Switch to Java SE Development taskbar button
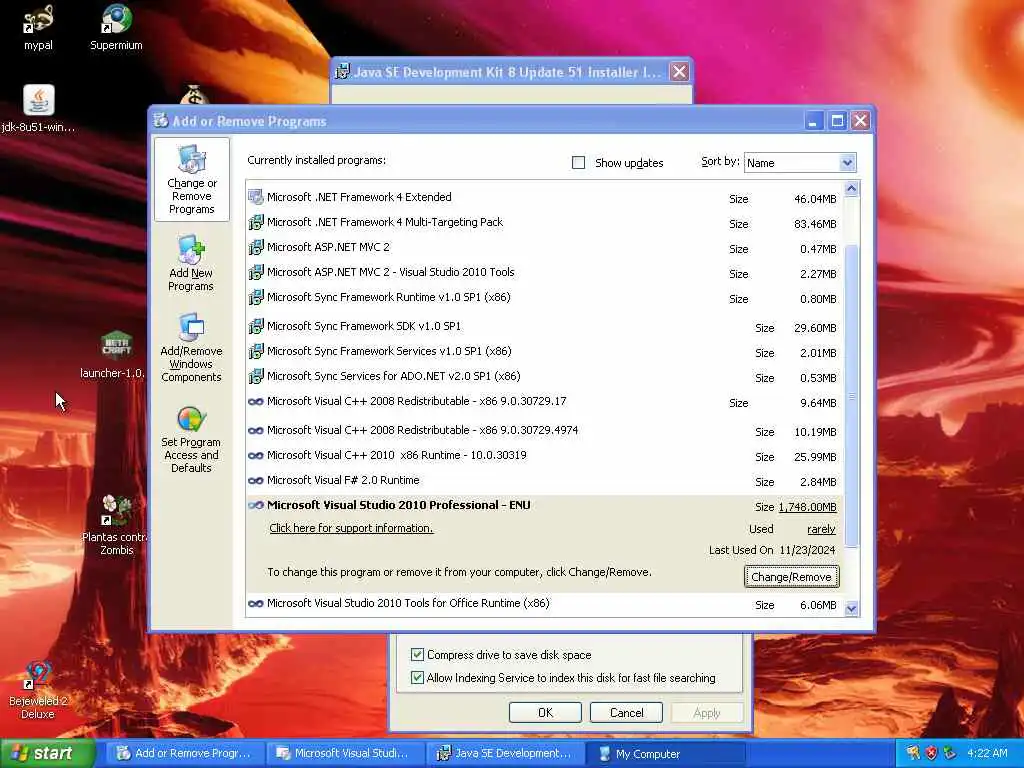The width and height of the screenshot is (1024, 768). 504,753
